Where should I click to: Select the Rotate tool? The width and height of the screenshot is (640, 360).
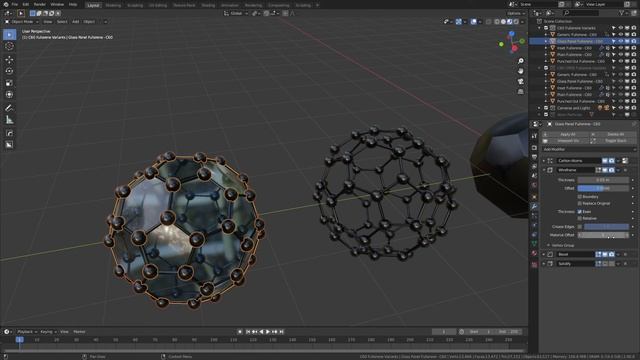pos(9,71)
